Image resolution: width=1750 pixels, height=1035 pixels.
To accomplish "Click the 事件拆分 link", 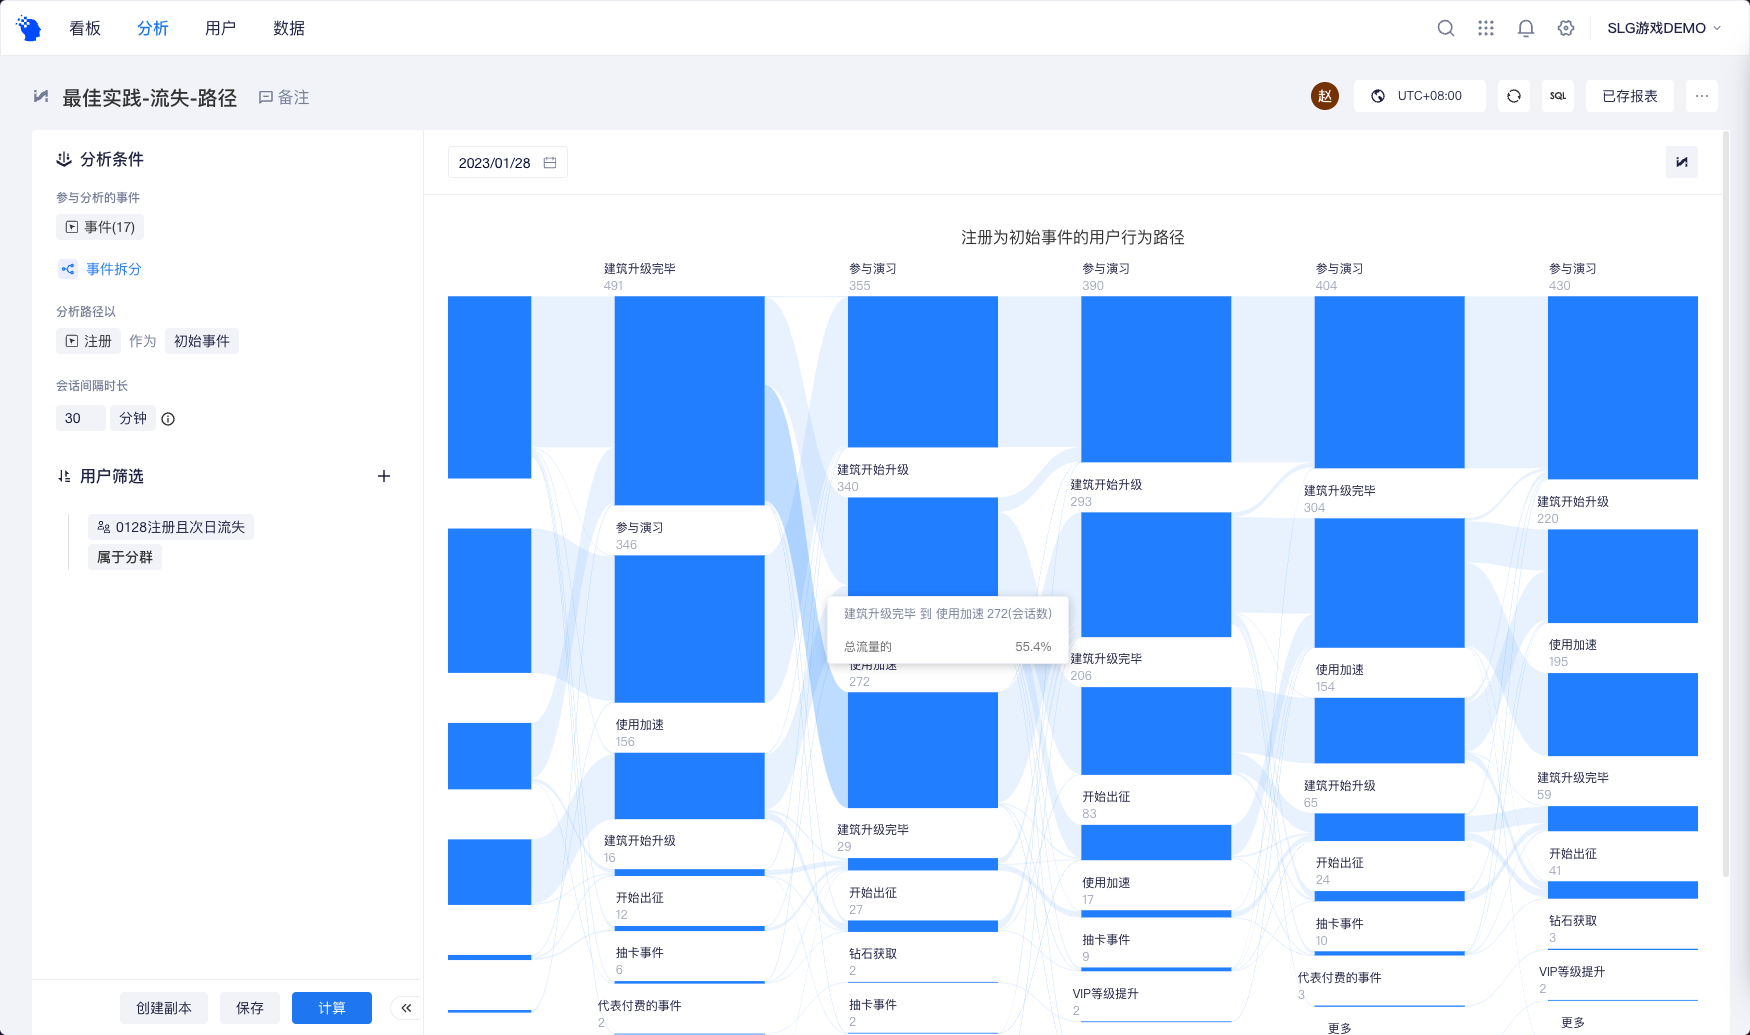I will coord(113,269).
